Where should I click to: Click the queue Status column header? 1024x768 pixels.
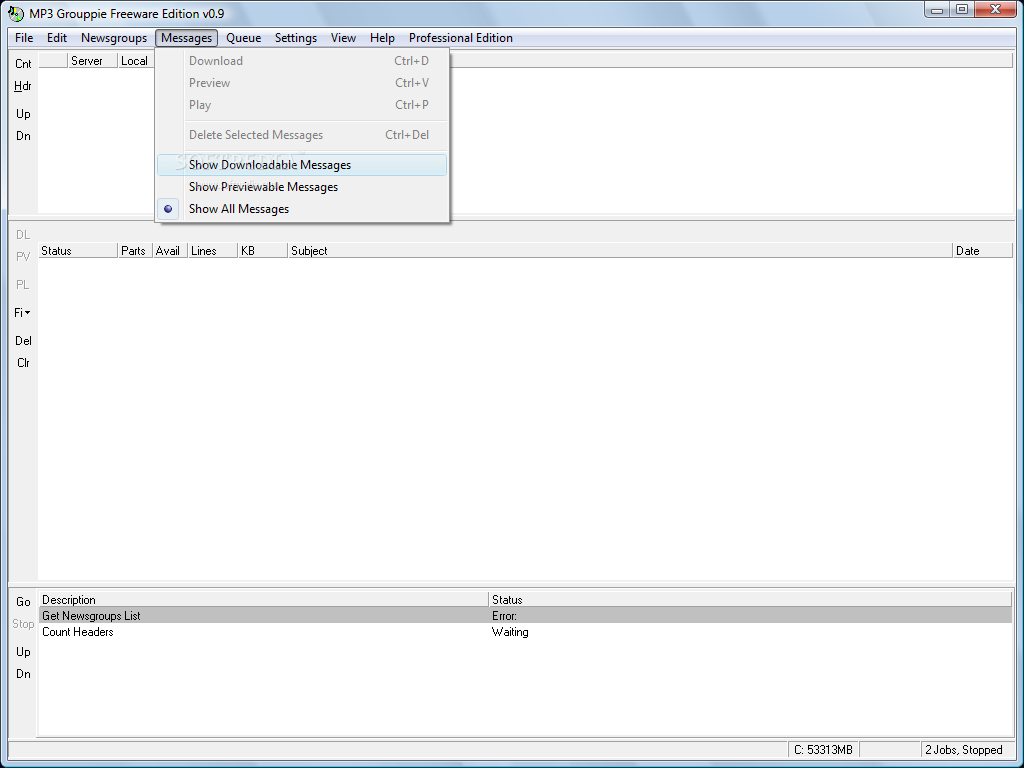751,600
